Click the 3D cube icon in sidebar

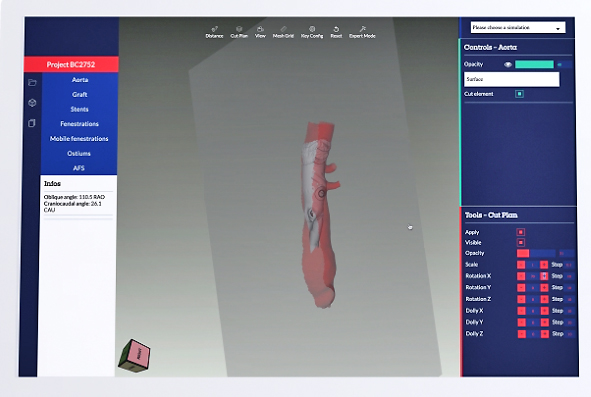click(x=32, y=103)
